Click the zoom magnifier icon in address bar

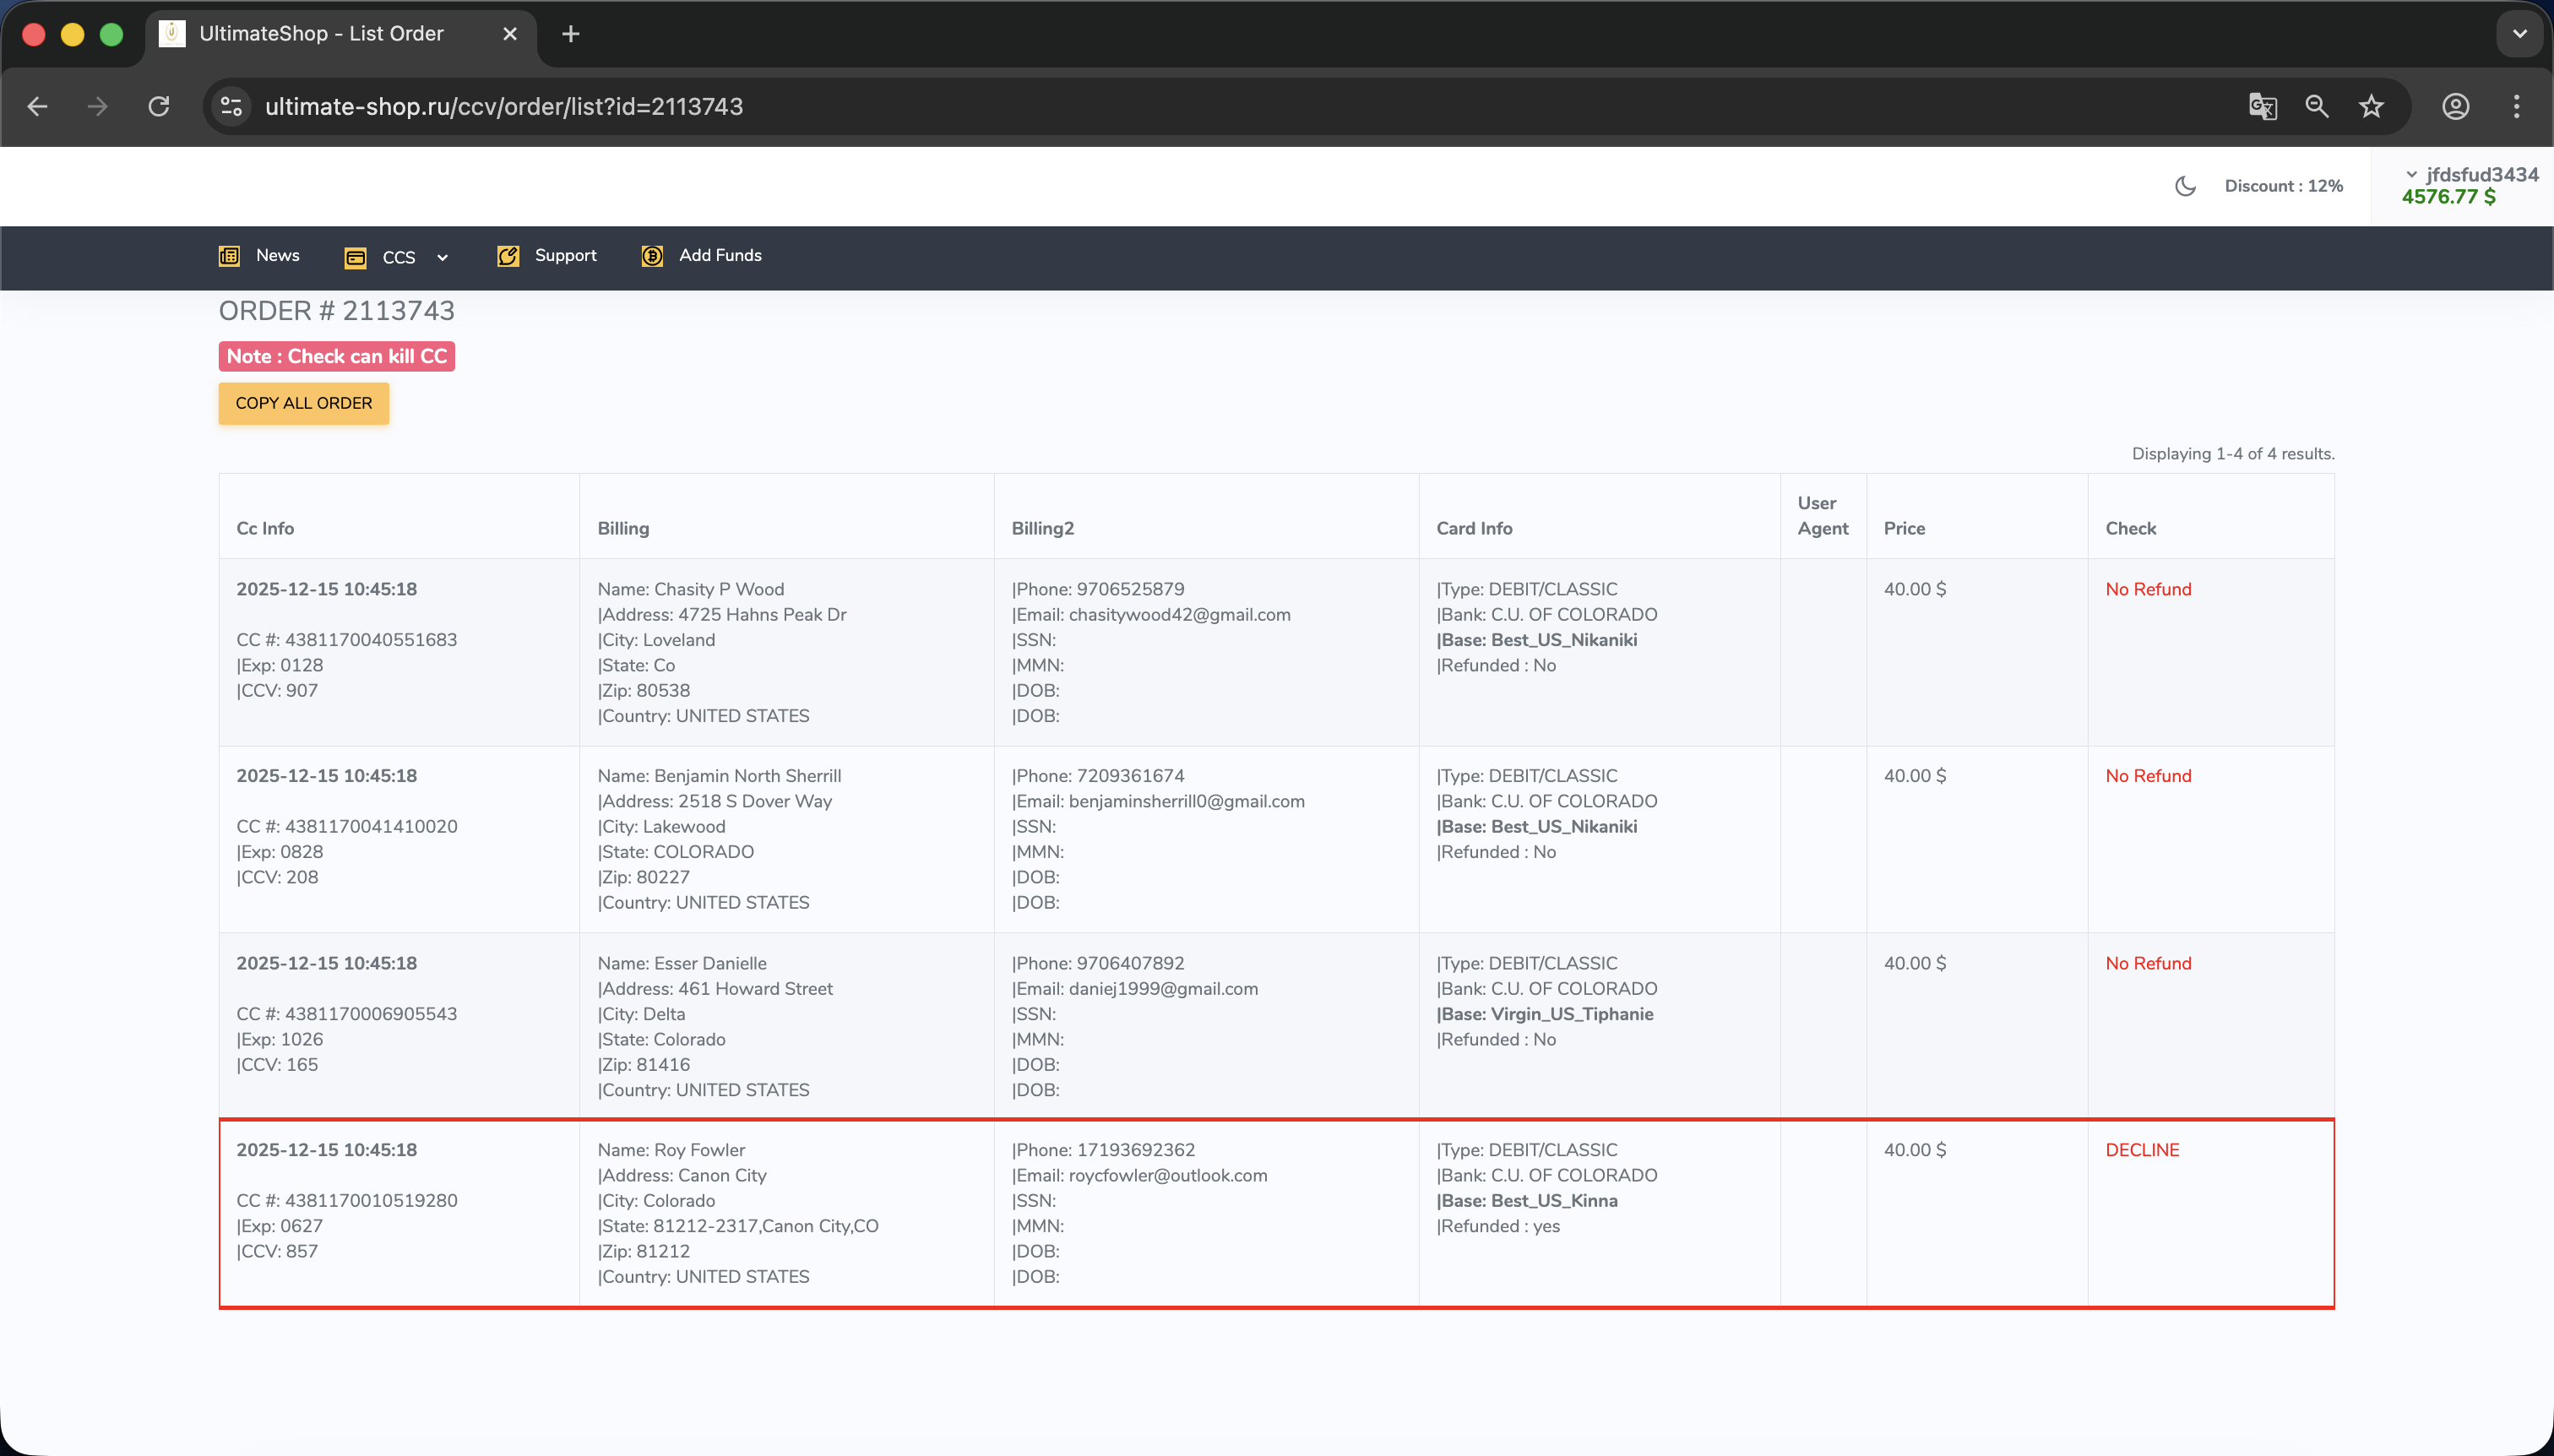(2317, 106)
